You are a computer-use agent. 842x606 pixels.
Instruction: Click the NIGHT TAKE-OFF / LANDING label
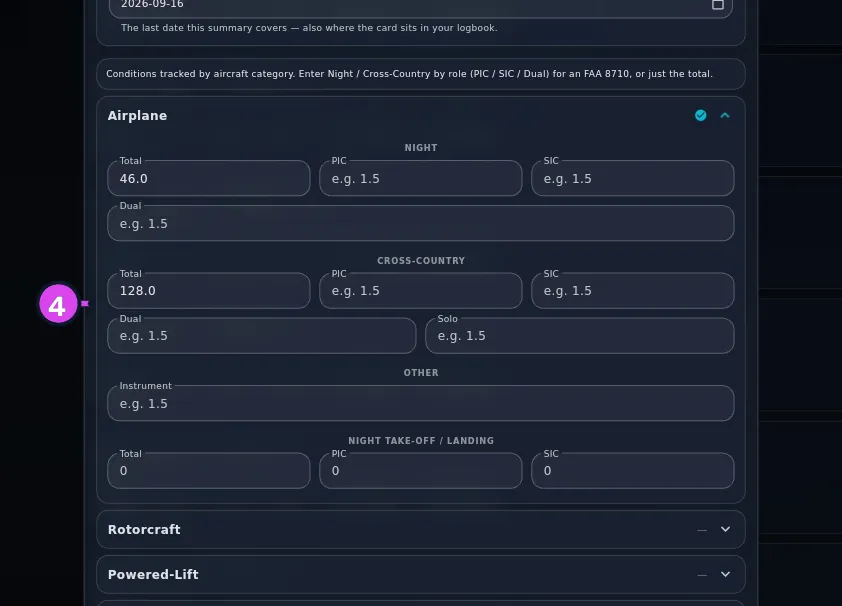[x=420, y=441]
